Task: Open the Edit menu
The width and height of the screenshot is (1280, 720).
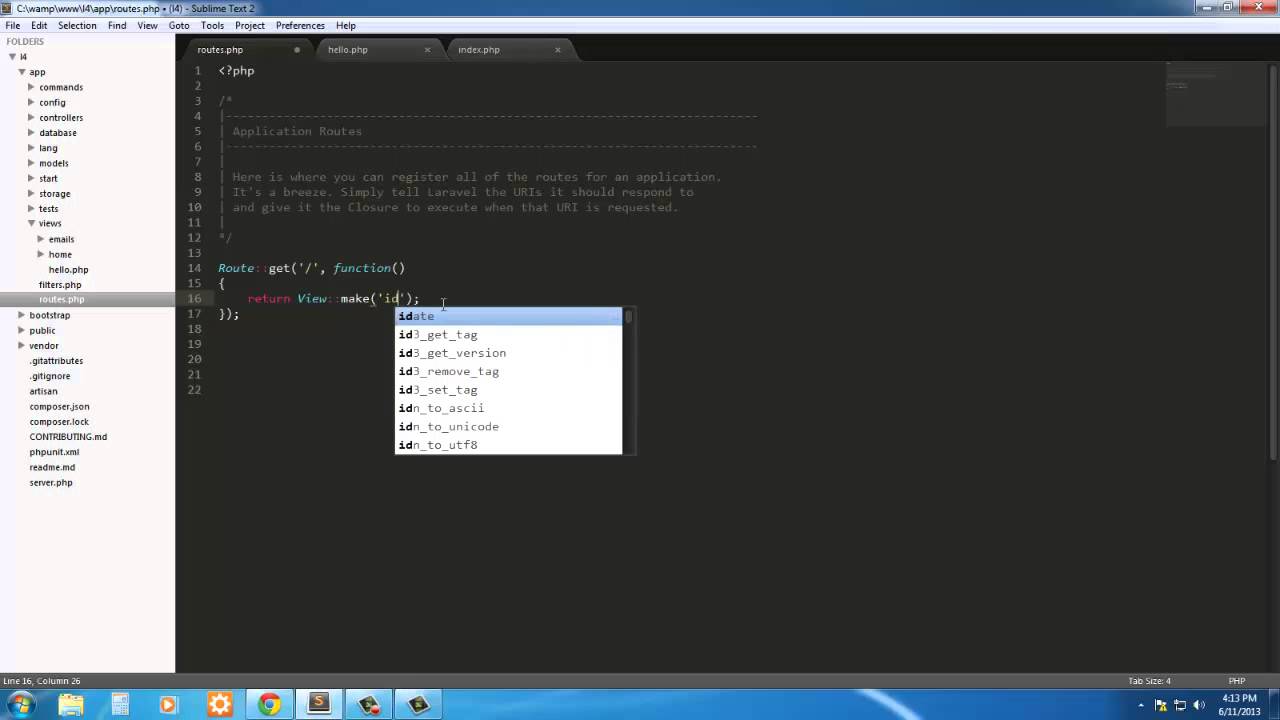Action: 39,25
